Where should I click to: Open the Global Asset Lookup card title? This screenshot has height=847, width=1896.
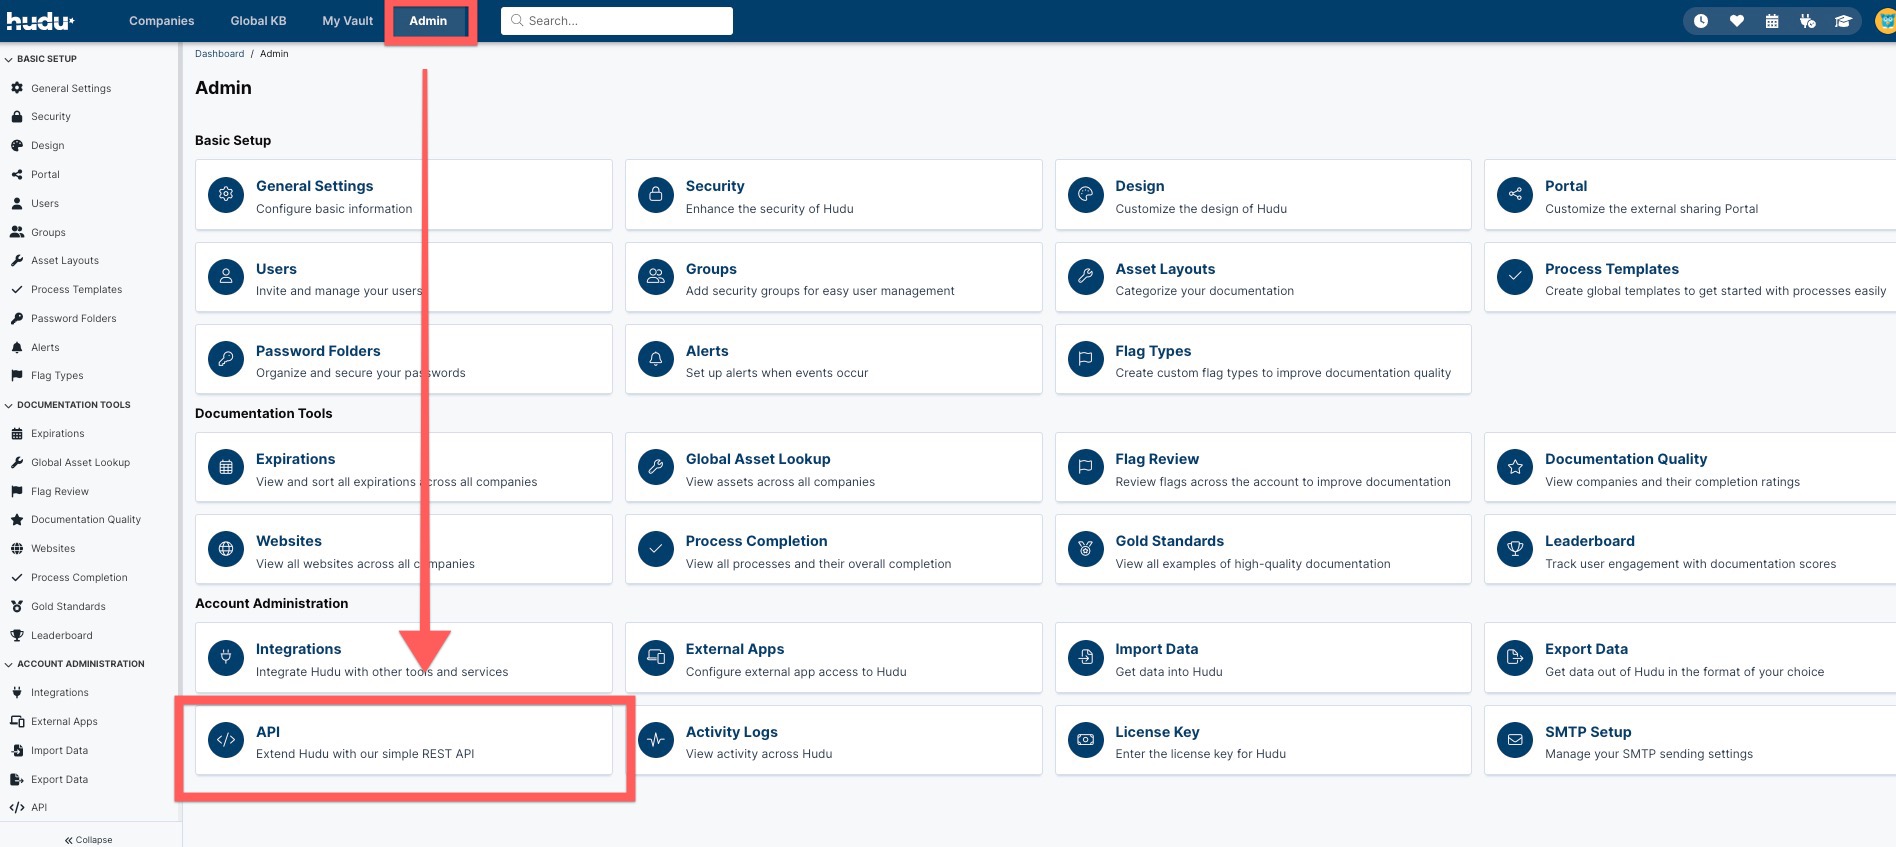(758, 459)
